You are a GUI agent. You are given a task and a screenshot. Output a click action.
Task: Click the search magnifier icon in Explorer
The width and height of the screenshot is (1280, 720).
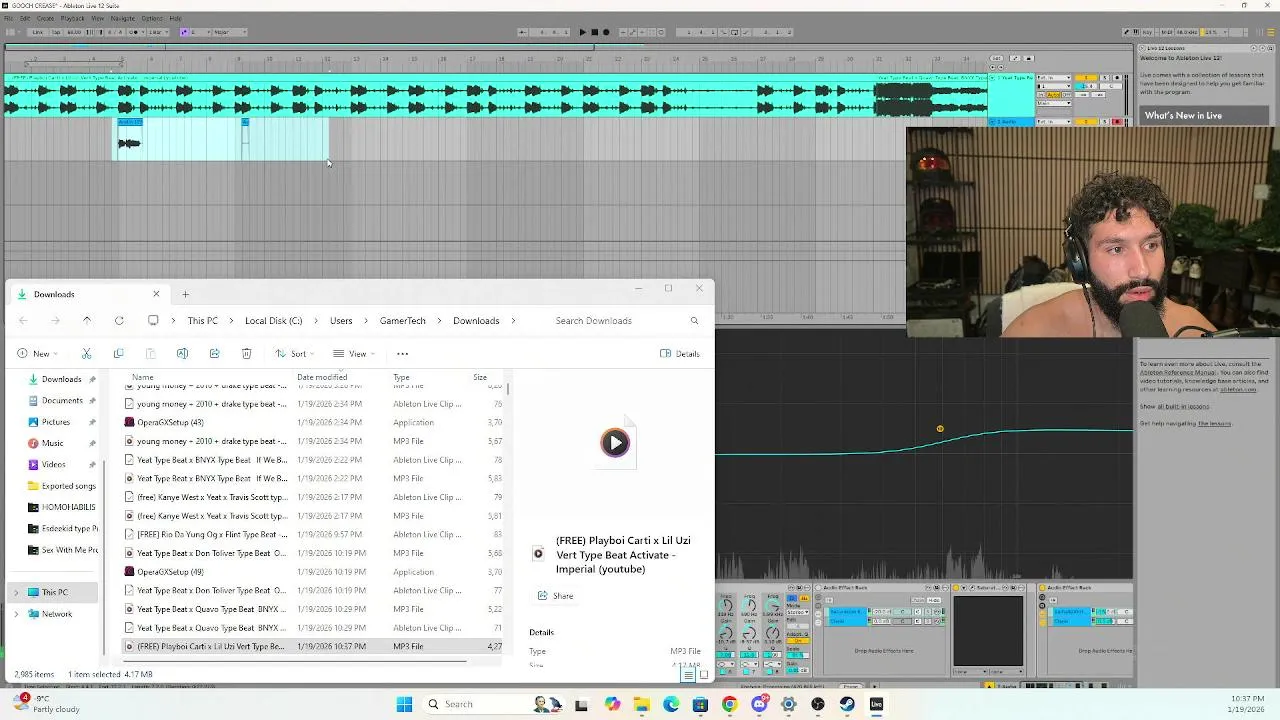pyautogui.click(x=694, y=321)
